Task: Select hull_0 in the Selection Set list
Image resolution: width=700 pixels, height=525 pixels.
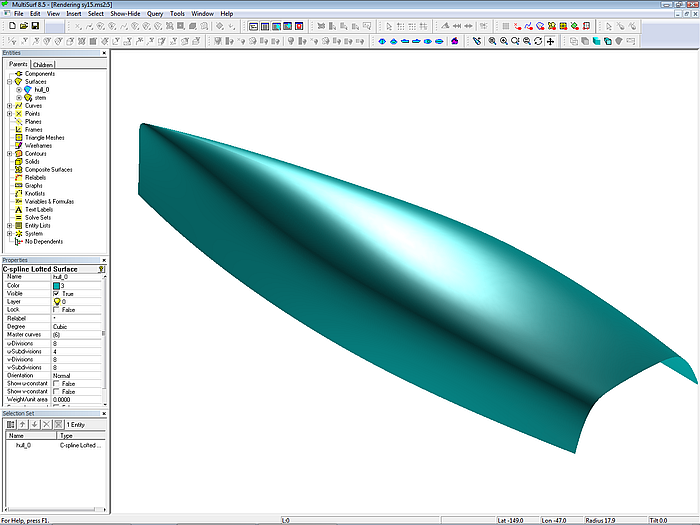Action: [22, 445]
